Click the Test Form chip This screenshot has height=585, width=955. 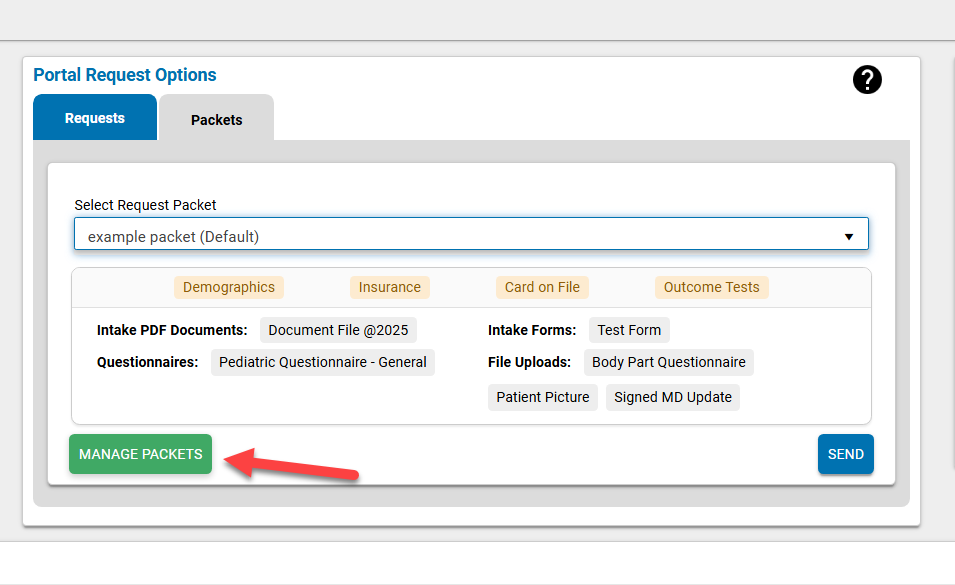pyautogui.click(x=629, y=330)
